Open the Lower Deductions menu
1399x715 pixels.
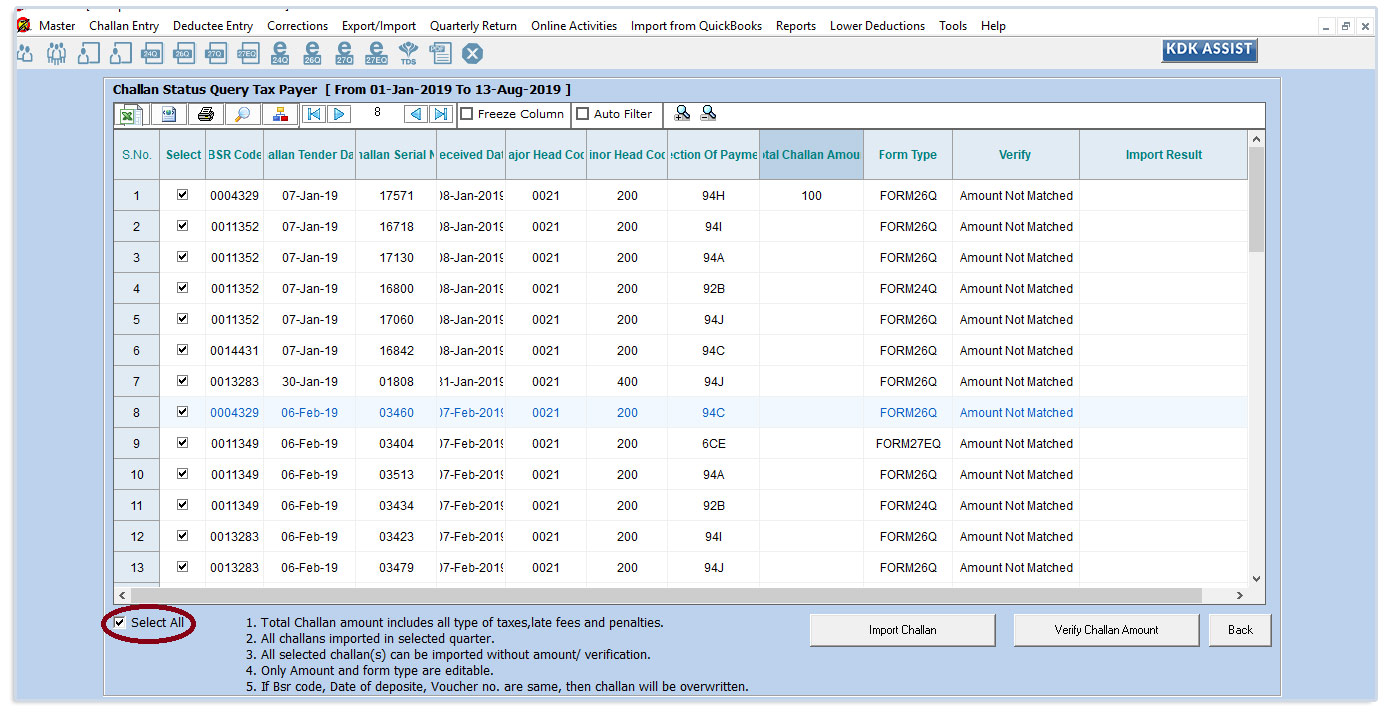click(877, 26)
